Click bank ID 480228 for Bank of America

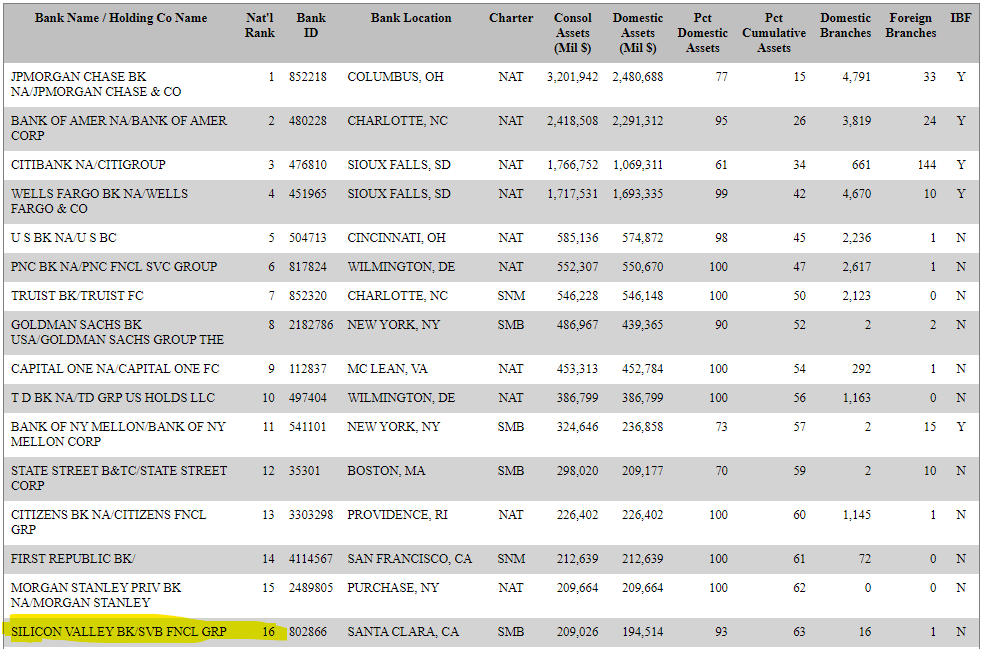click(308, 121)
